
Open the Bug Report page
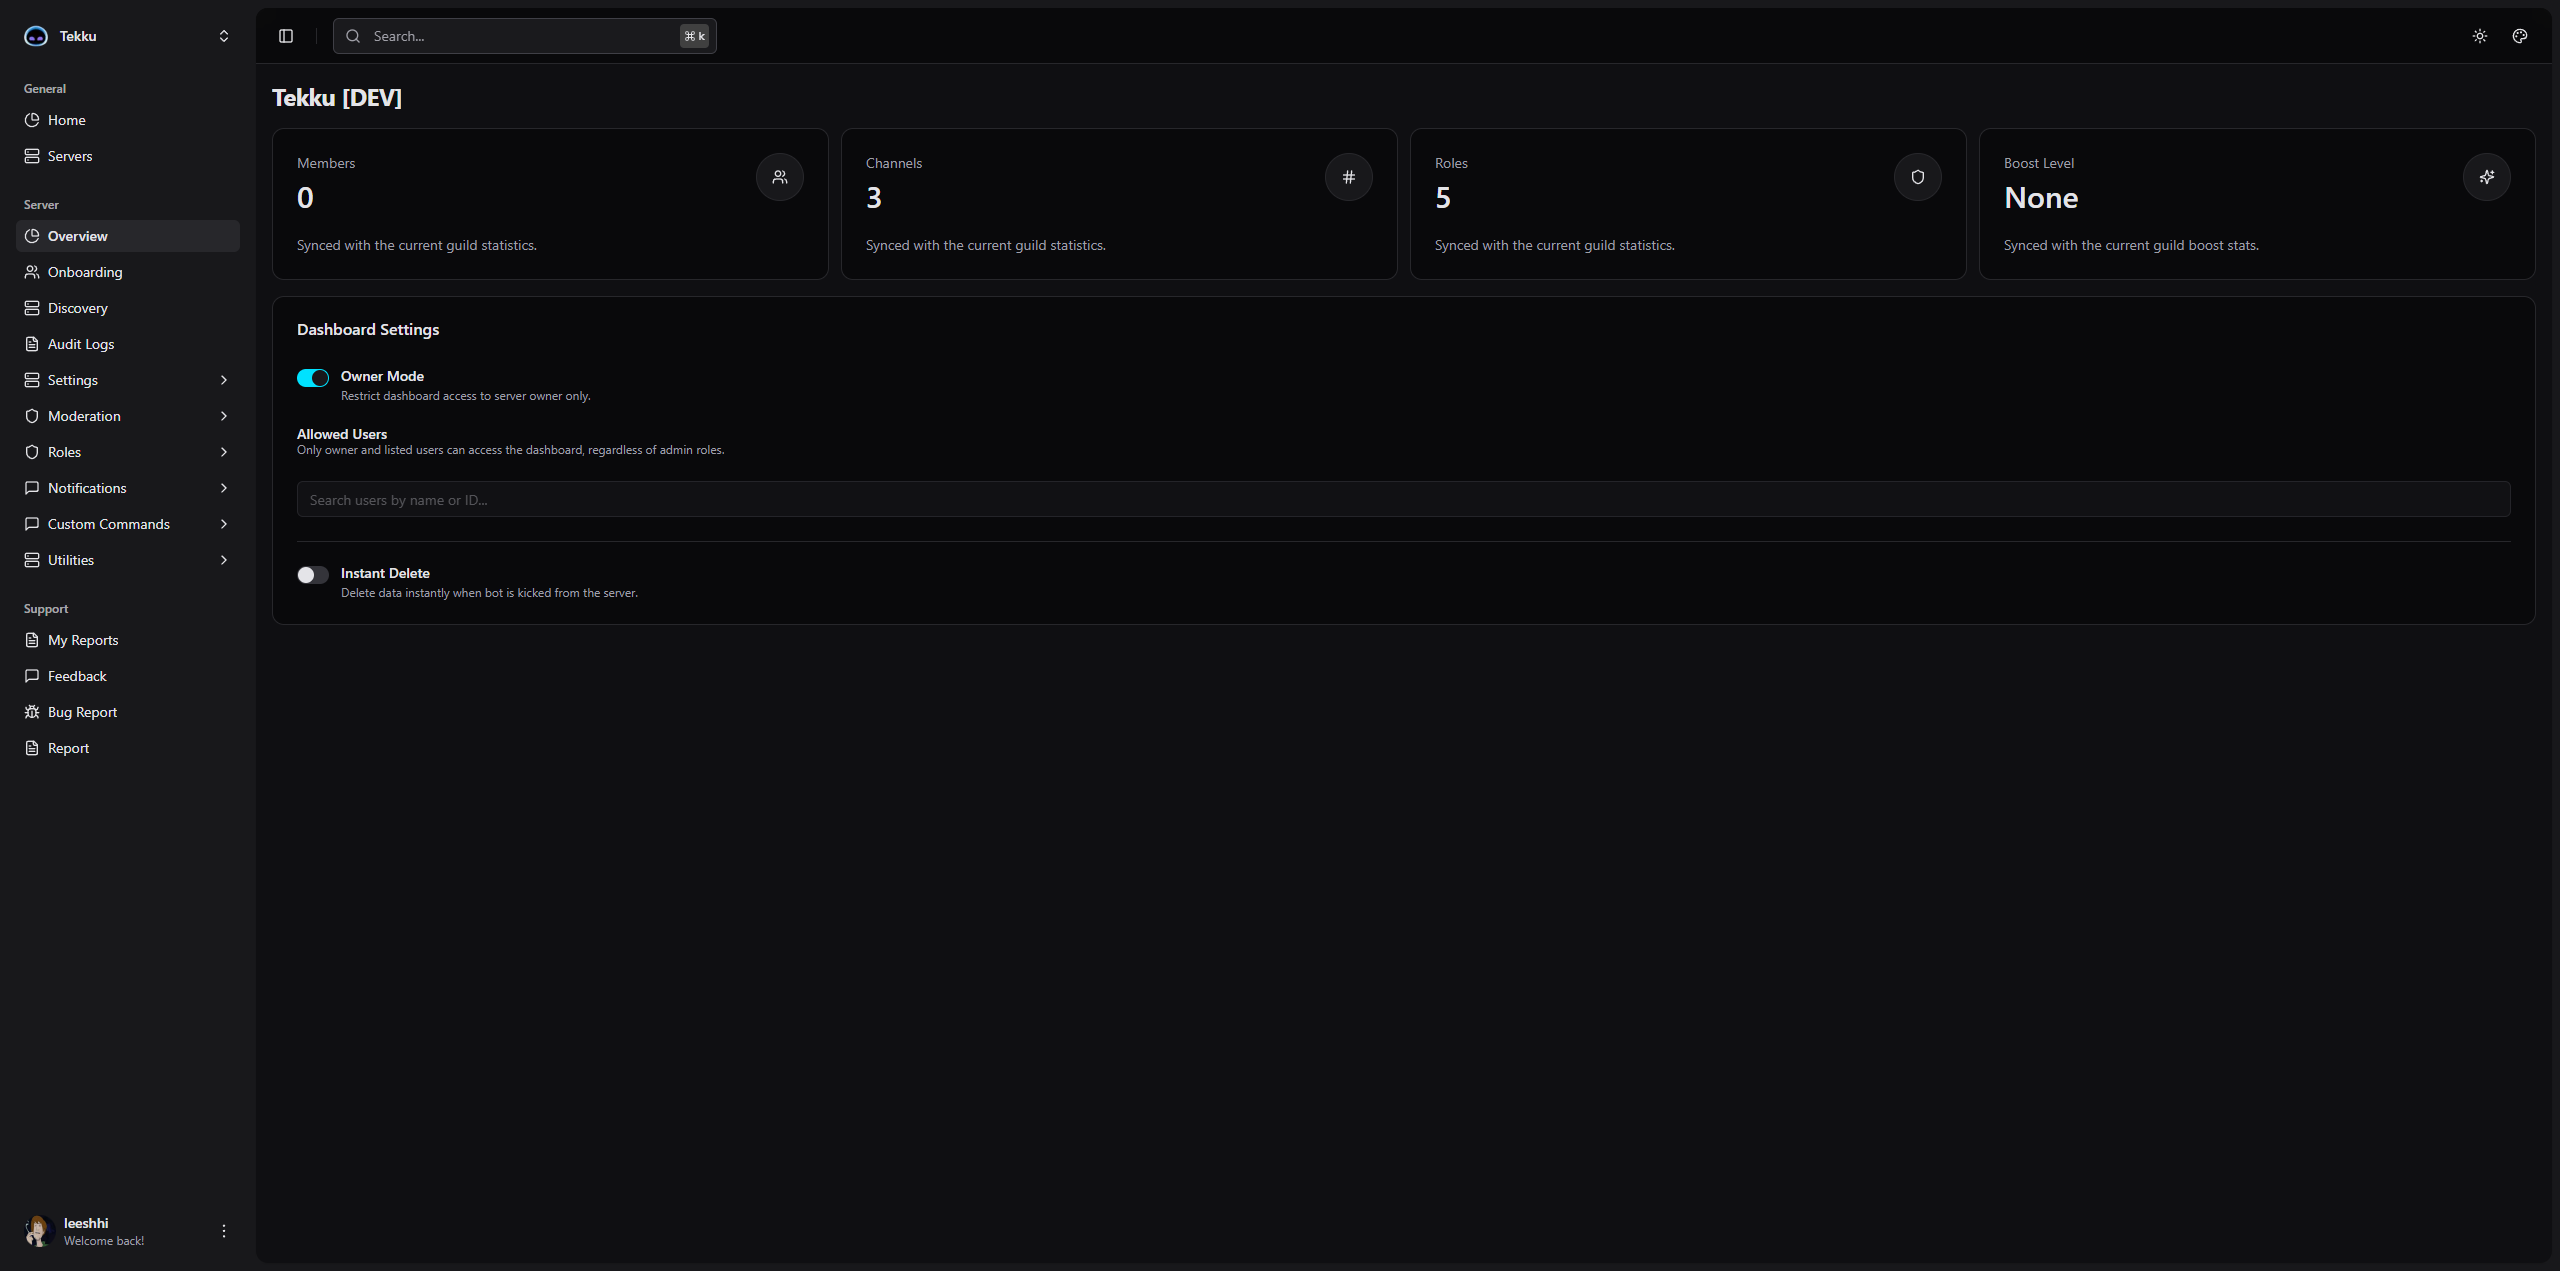[81, 711]
